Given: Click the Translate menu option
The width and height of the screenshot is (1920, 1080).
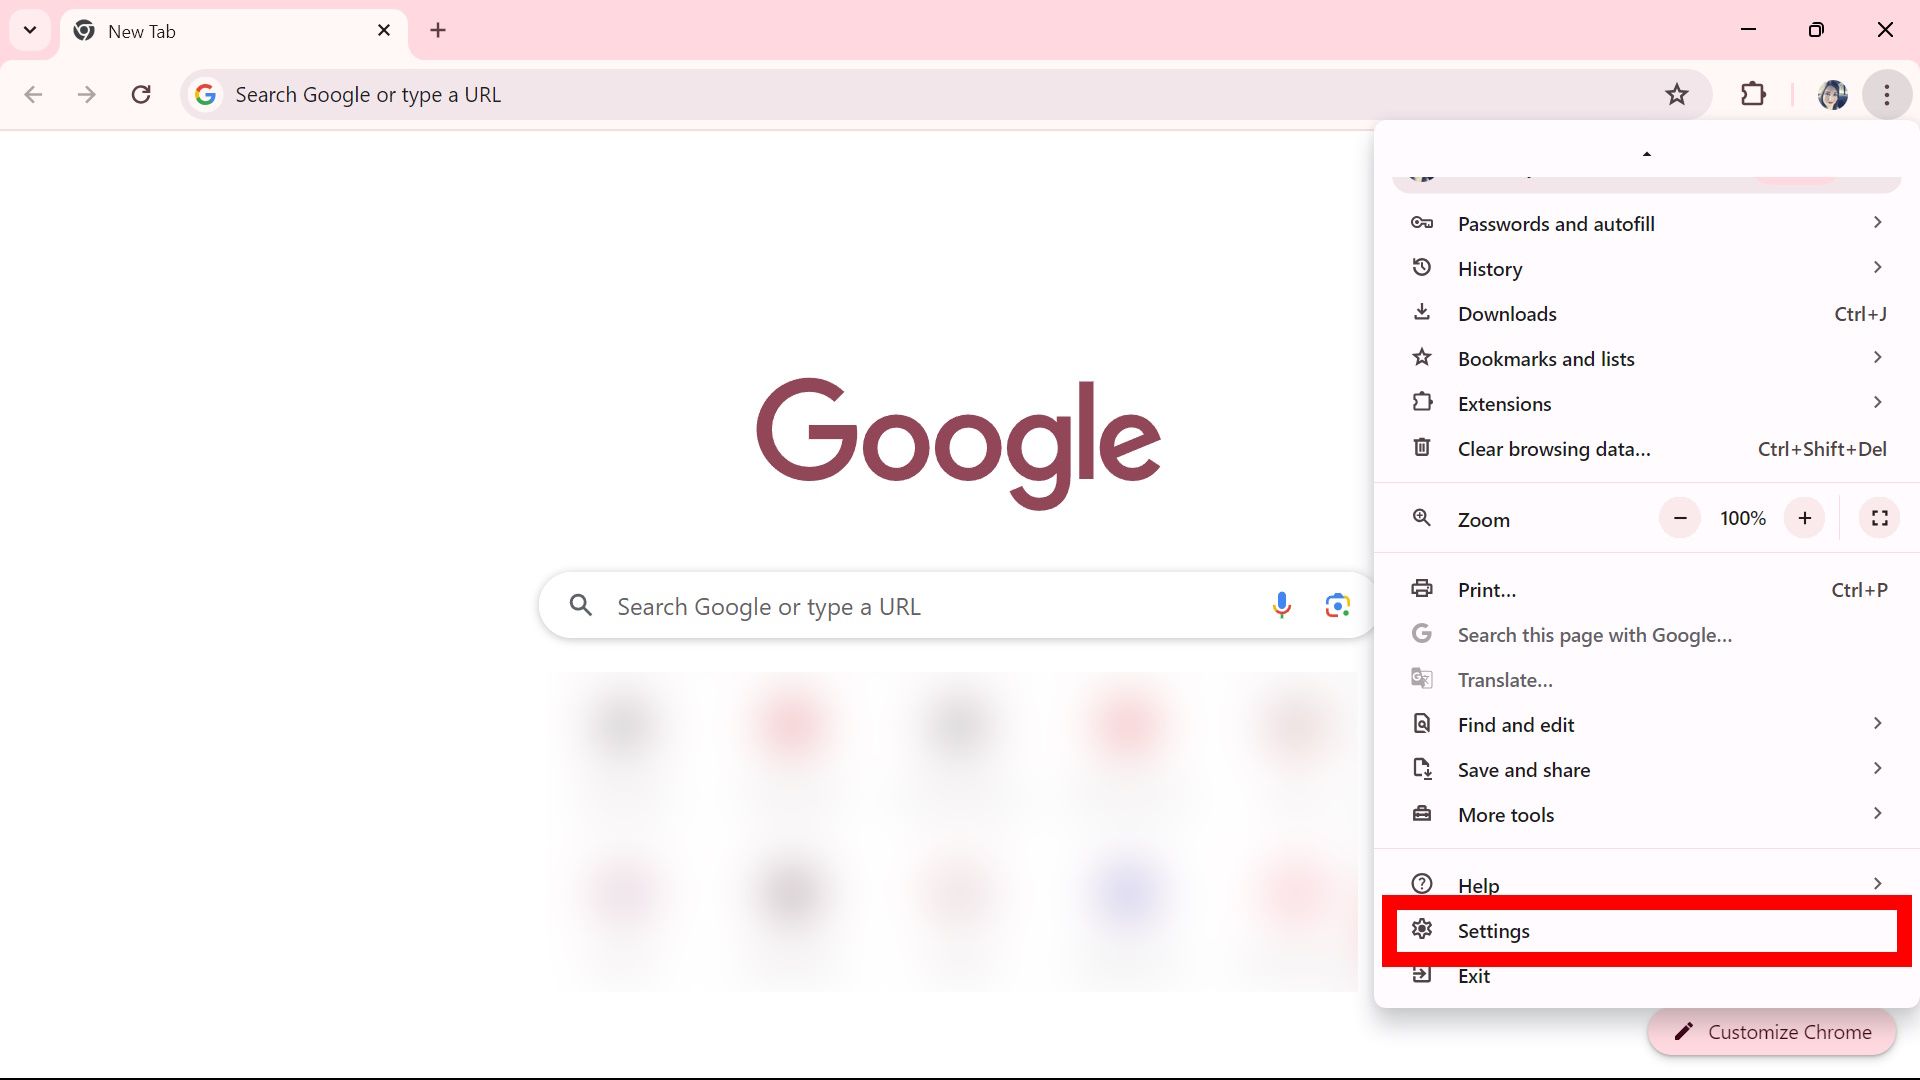Looking at the screenshot, I should [1505, 679].
